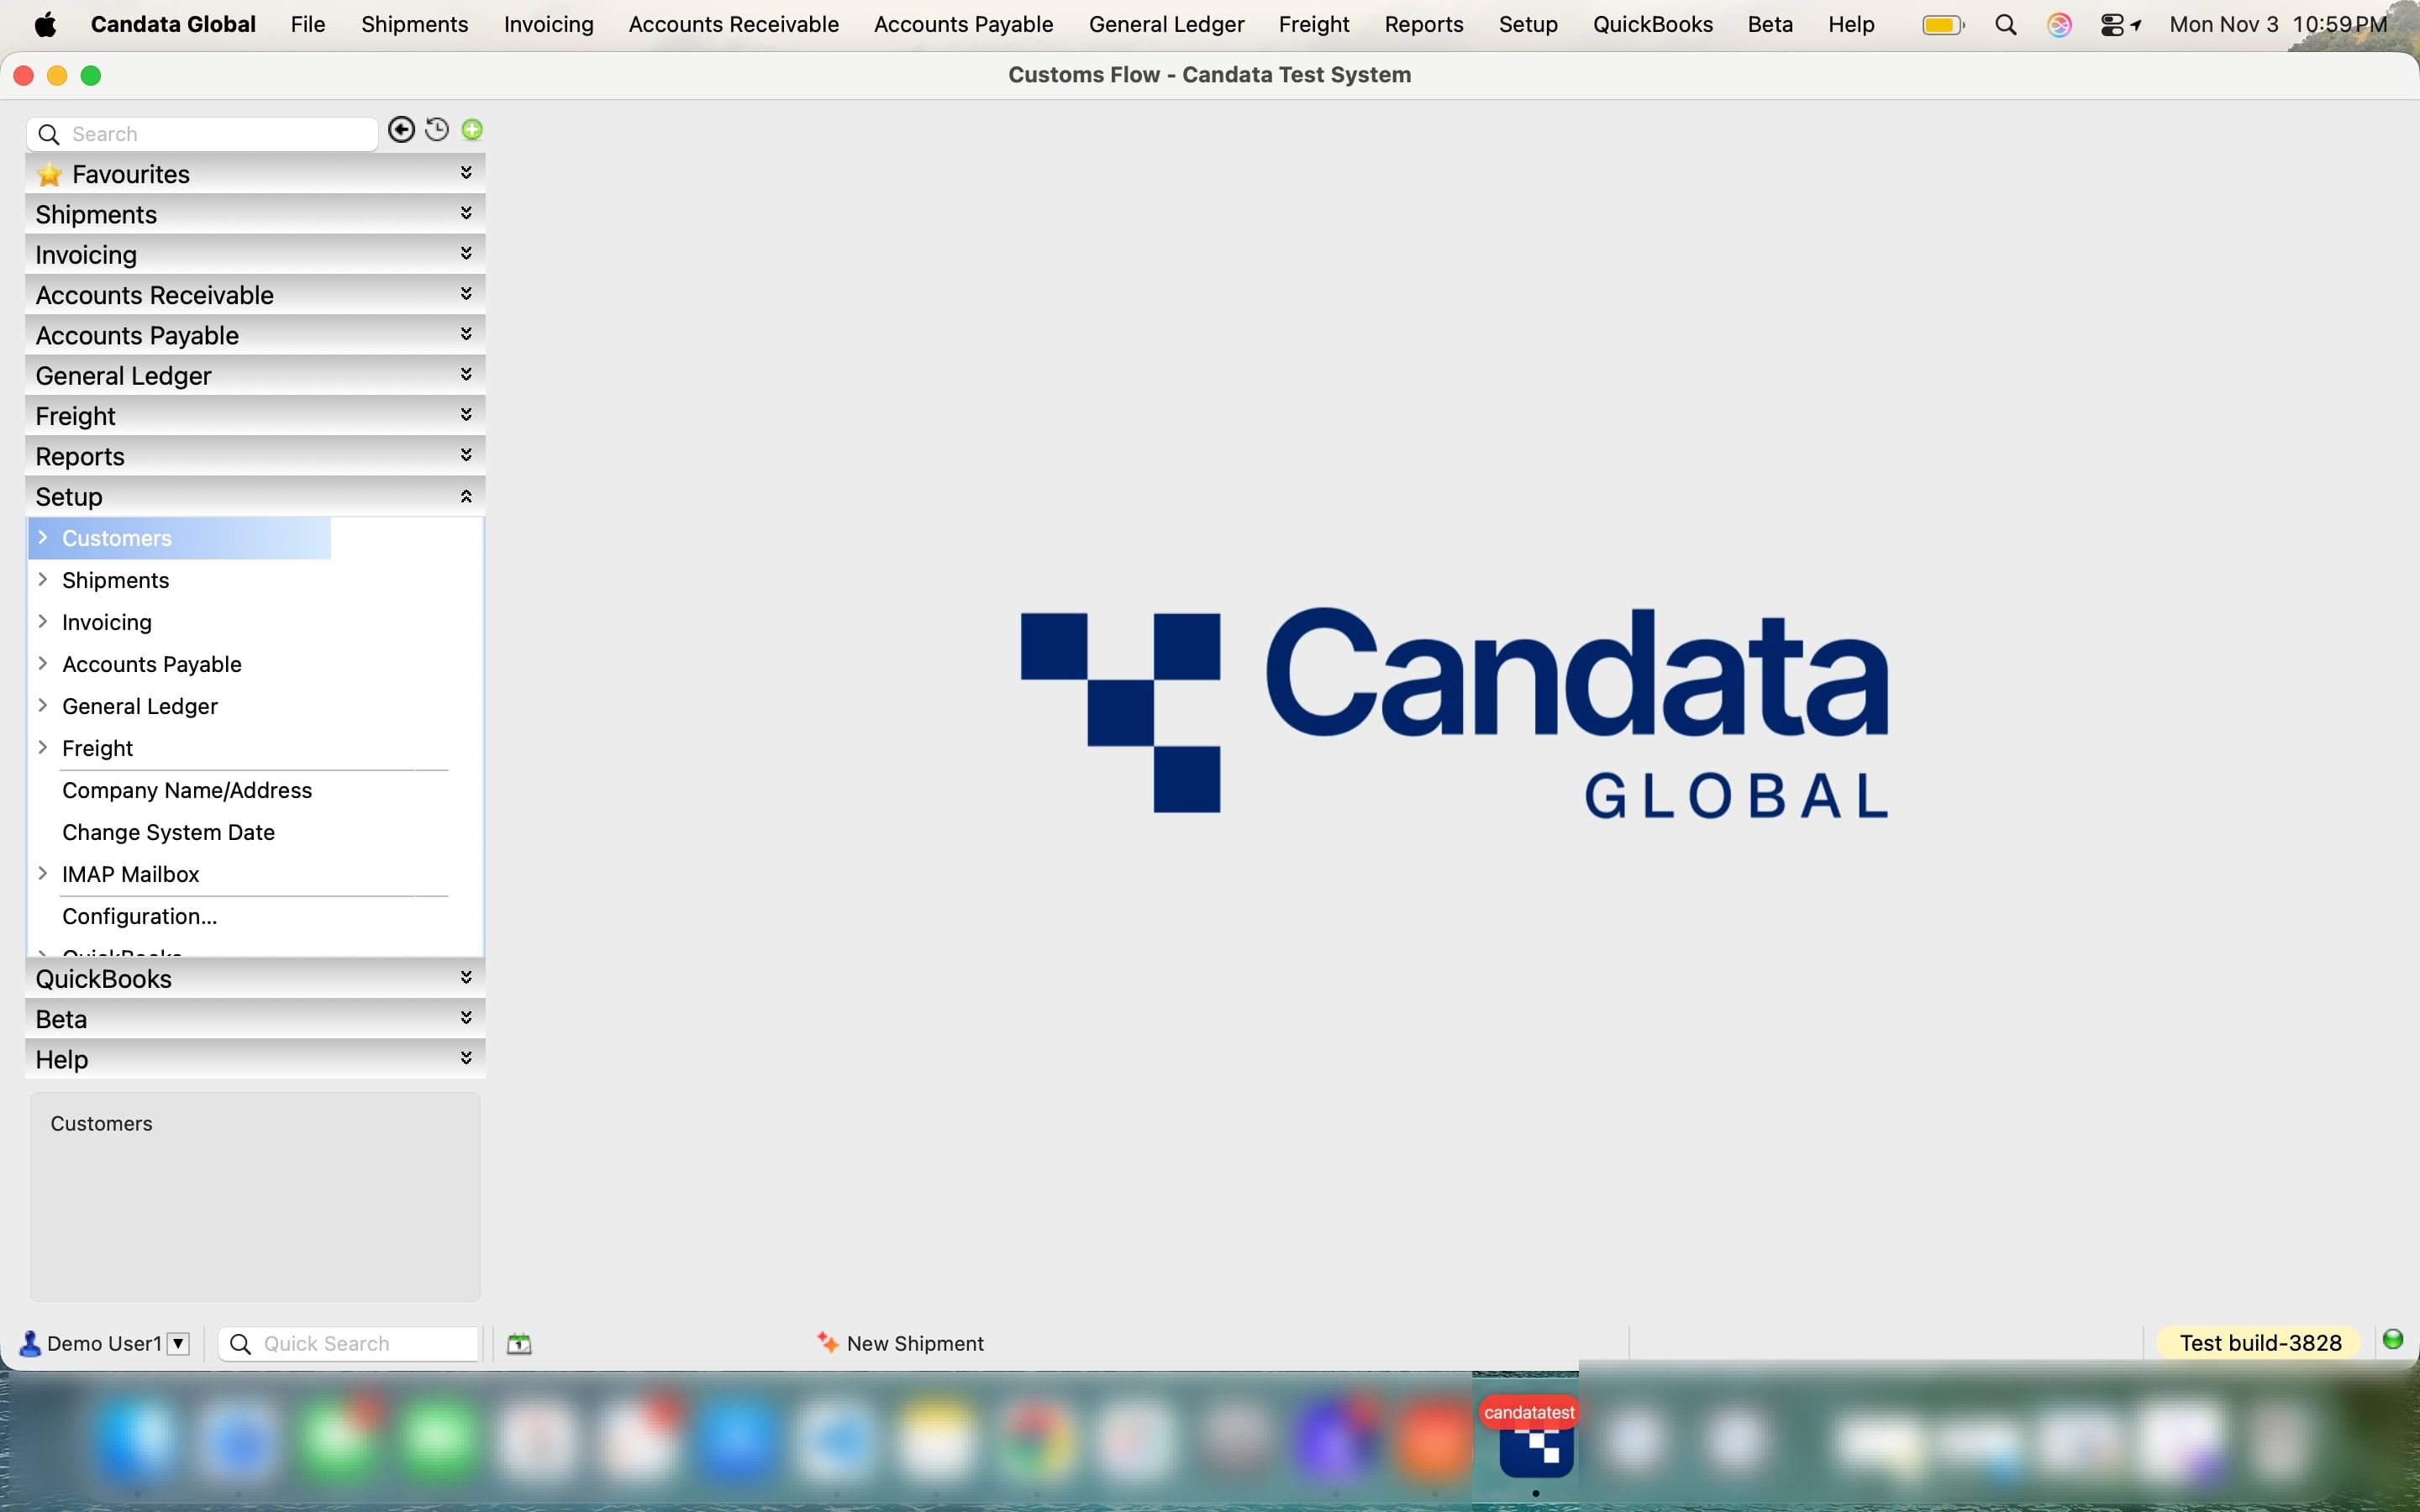Image resolution: width=2420 pixels, height=1512 pixels.
Task: Open the Setup menu in menu bar
Action: (x=1528, y=25)
